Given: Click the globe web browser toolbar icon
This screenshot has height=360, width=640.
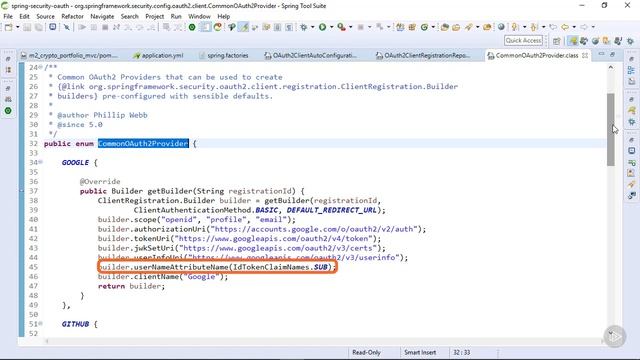Looking at the screenshot, I should coord(501,27).
